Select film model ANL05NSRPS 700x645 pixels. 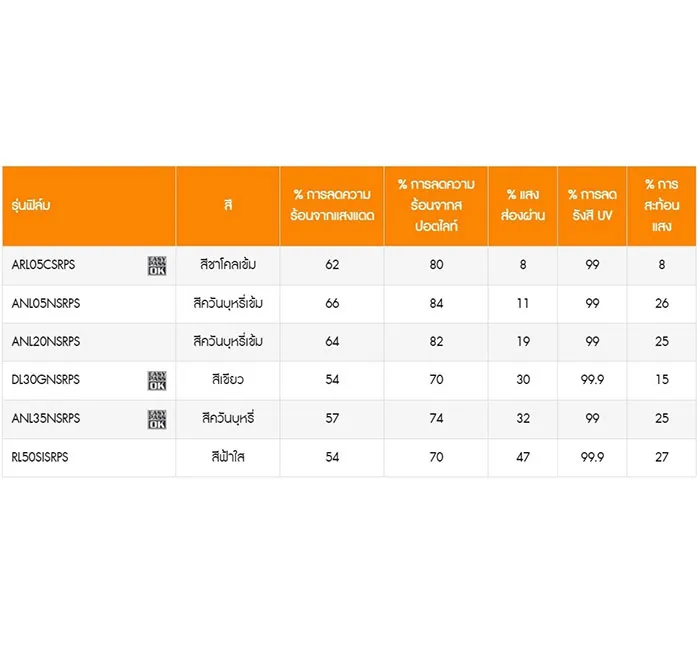pyautogui.click(x=46, y=304)
